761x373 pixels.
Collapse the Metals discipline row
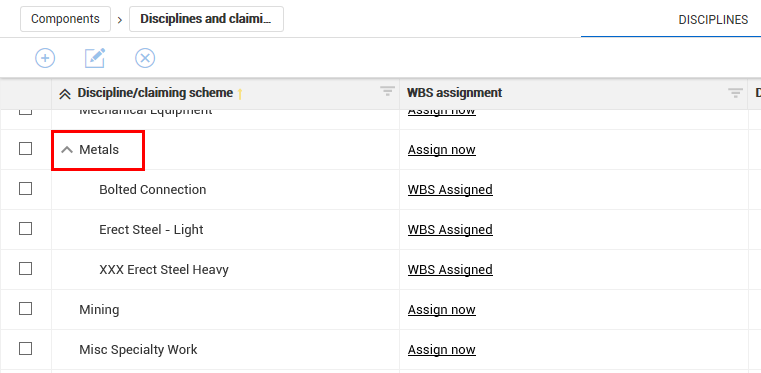[x=66, y=150]
